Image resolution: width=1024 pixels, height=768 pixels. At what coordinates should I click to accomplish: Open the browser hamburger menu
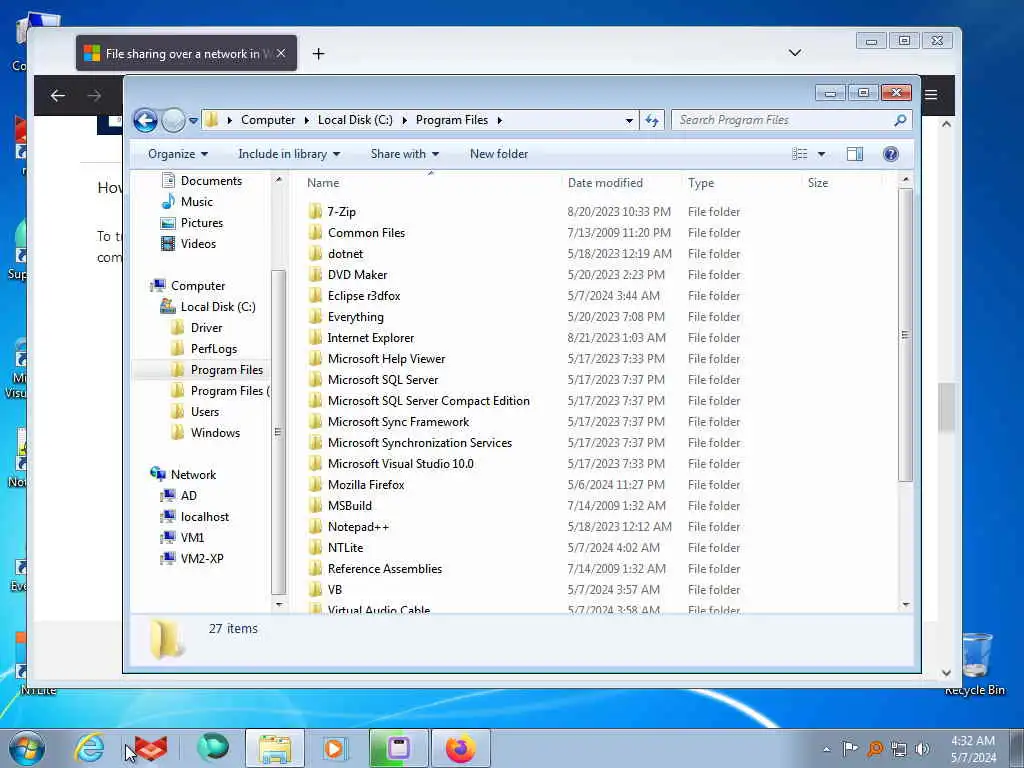[931, 95]
